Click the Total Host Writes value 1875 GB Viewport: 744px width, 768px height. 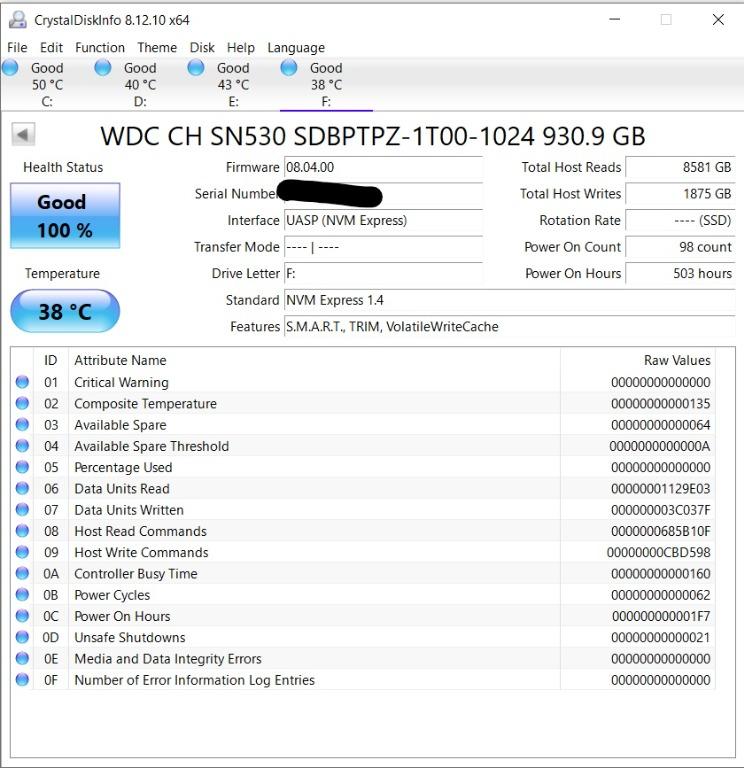(680, 194)
